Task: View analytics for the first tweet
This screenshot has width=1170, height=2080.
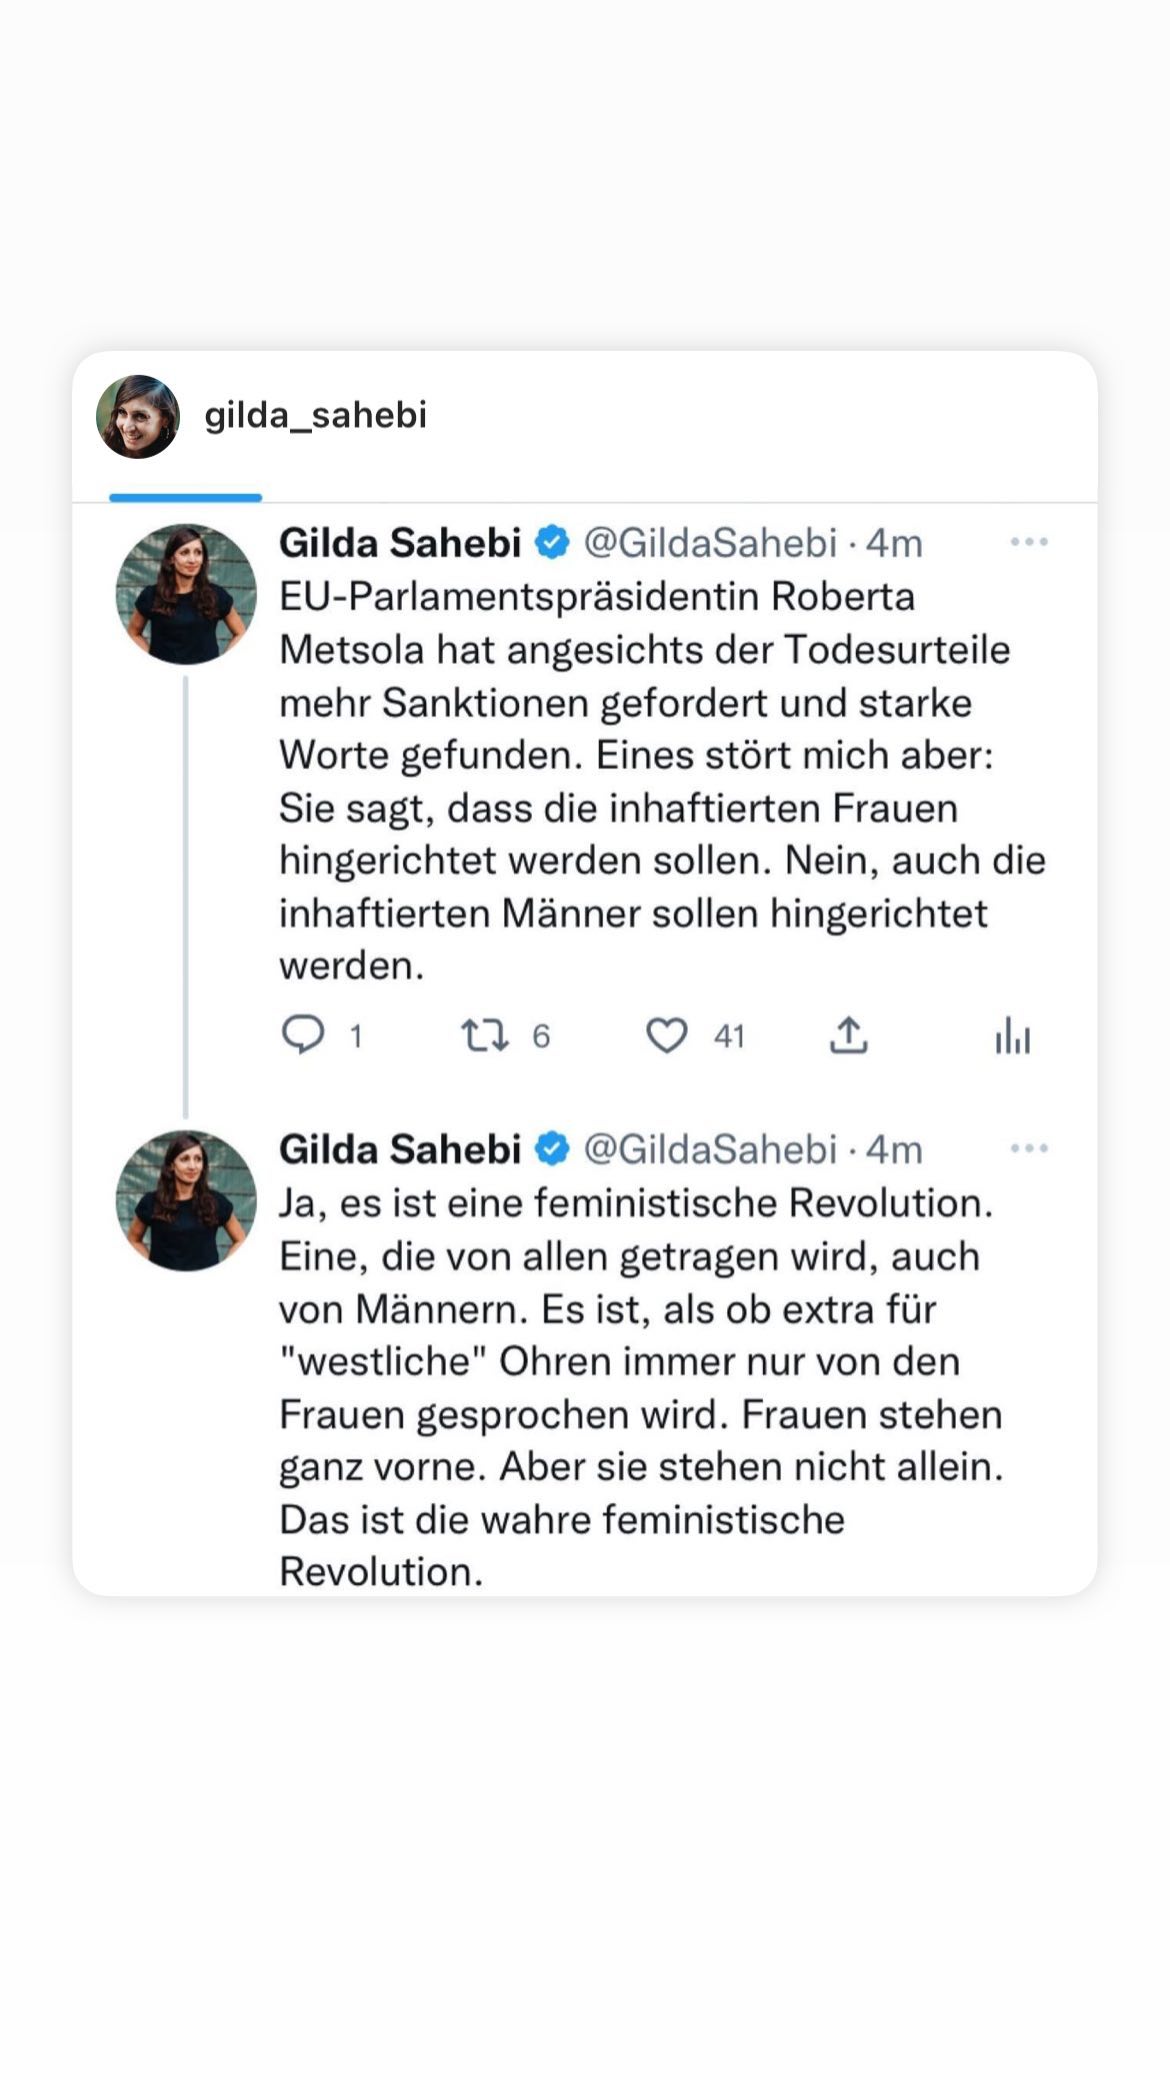Action: tap(1012, 1035)
